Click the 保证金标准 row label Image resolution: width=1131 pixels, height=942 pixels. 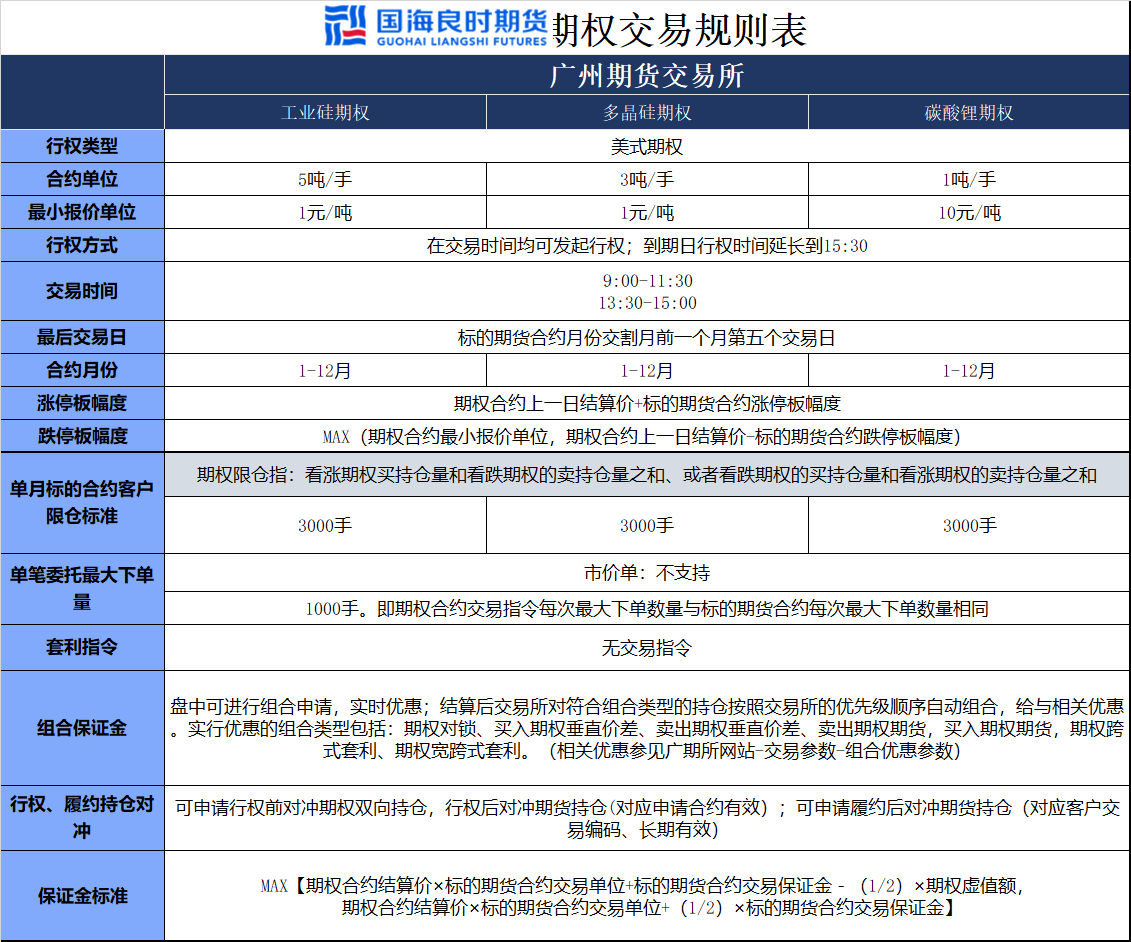tap(82, 896)
